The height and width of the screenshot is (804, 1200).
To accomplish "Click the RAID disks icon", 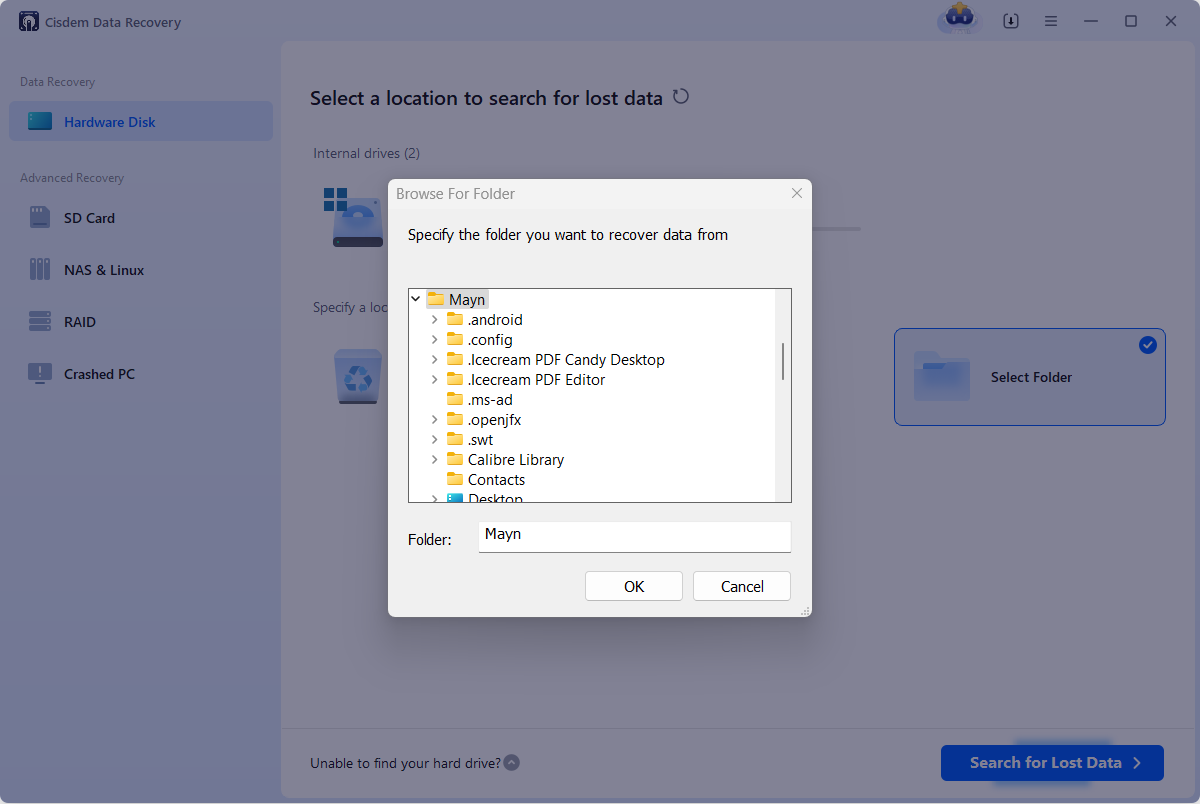I will pyautogui.click(x=40, y=321).
